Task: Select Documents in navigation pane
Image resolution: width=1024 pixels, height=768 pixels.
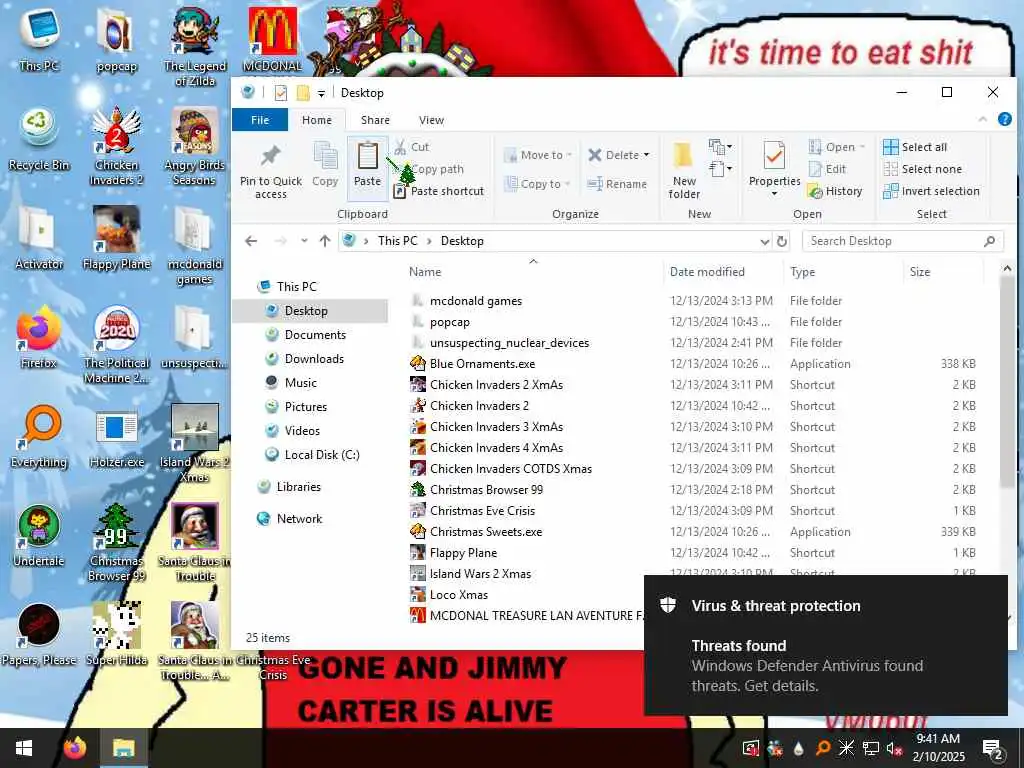Action: 315,334
